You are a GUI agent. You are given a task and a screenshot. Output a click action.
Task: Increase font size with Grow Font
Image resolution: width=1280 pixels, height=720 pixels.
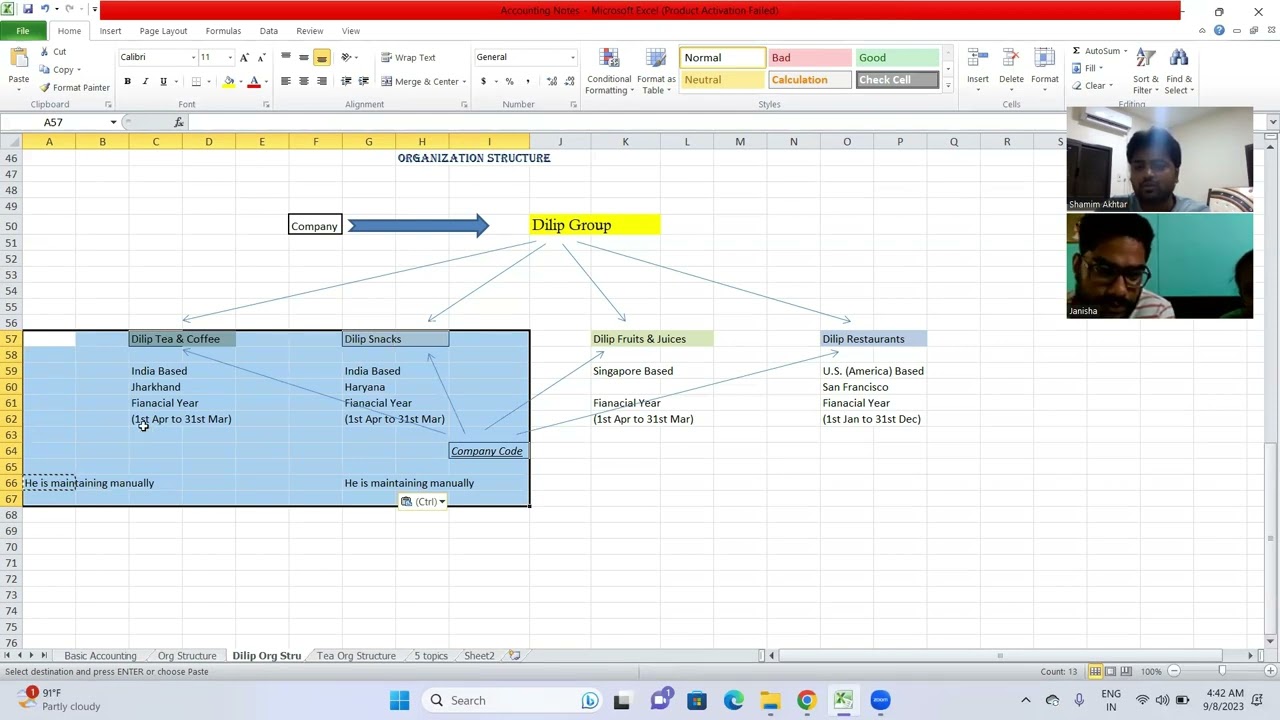244,57
